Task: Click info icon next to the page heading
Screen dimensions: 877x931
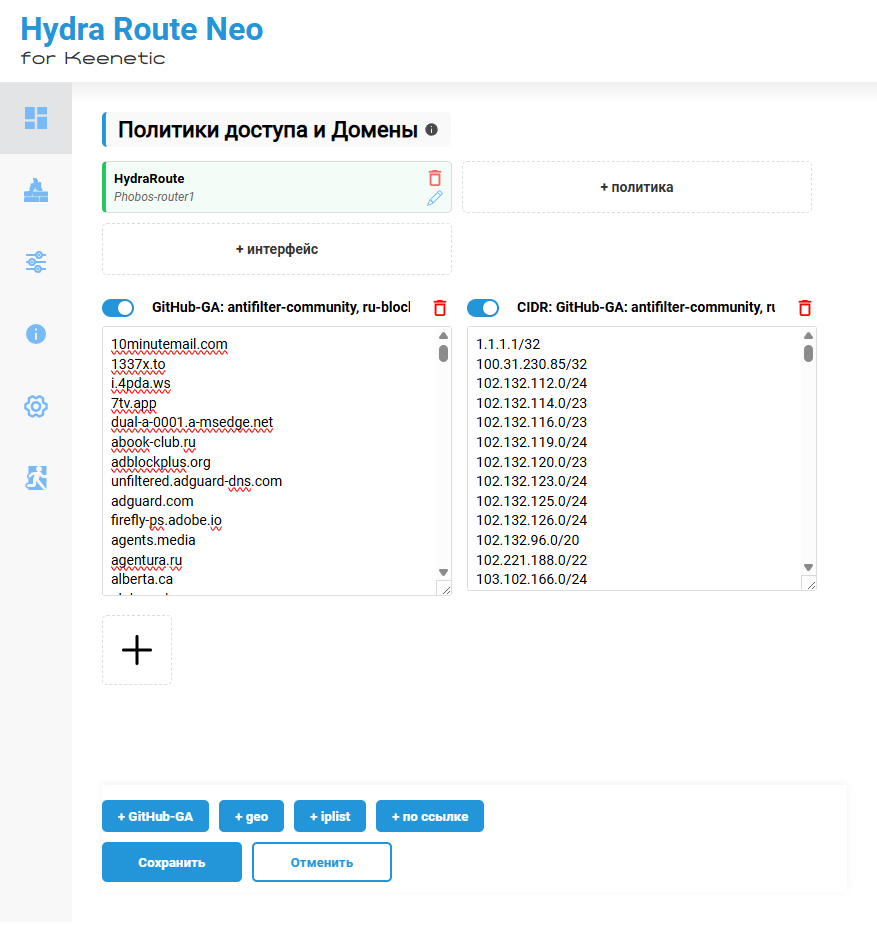Action: [432, 130]
